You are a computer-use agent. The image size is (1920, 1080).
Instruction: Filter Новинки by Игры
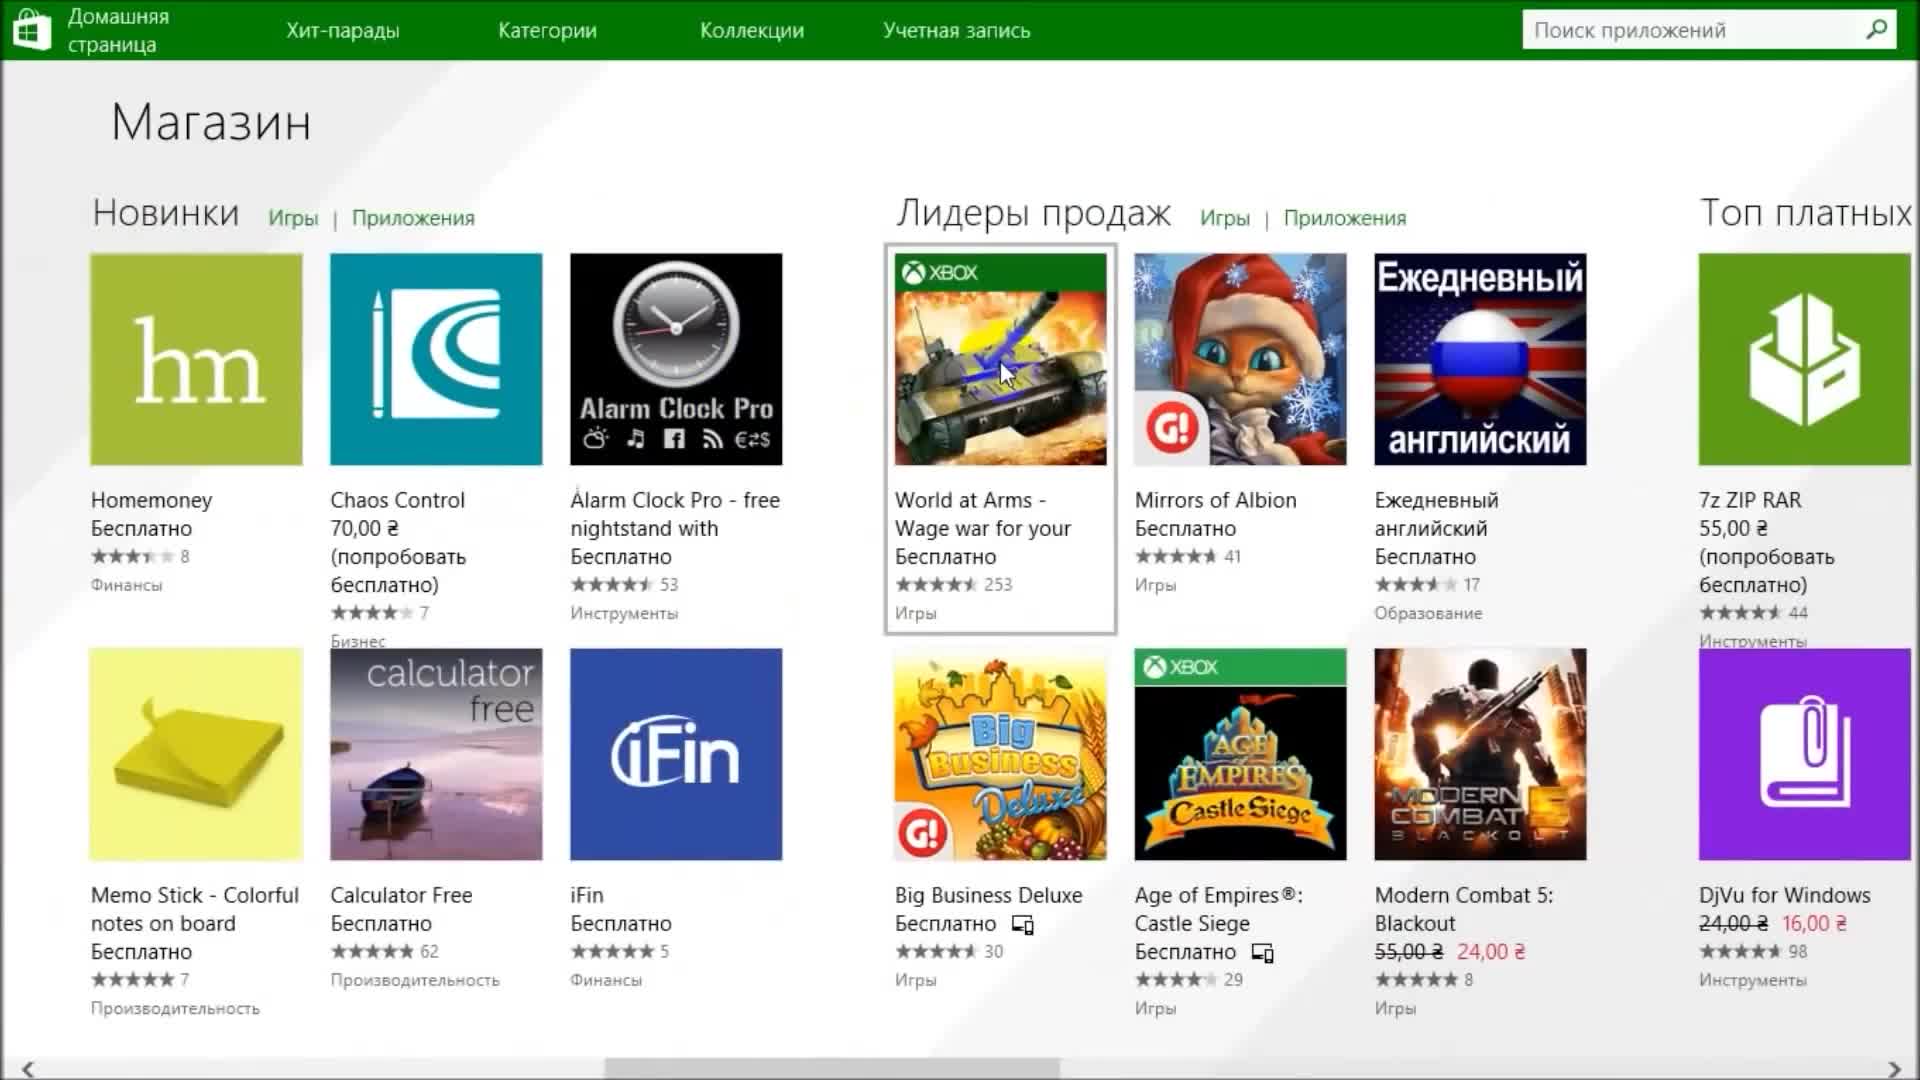pyautogui.click(x=293, y=218)
